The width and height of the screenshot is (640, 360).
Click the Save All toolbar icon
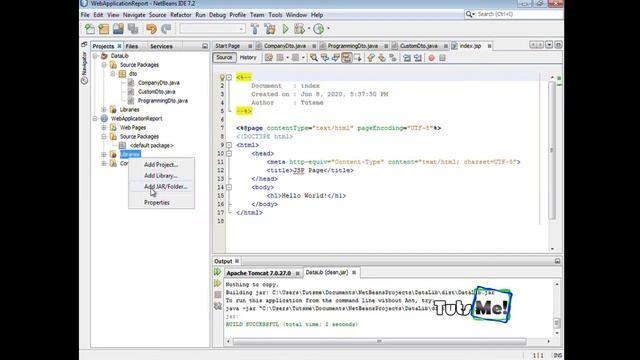tap(133, 29)
